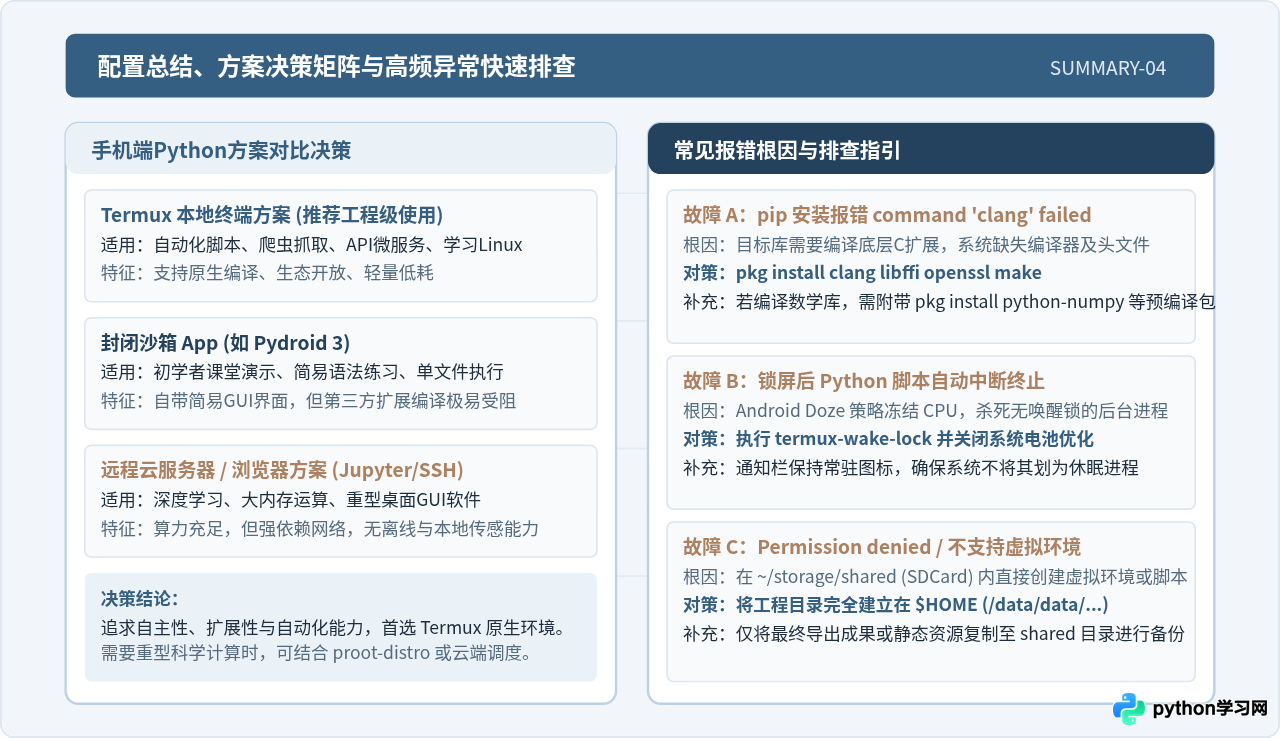
Task: Click the line "适用：自动化脚本、爬虫抓取、API微服务、学习Linux"
Action: pos(312,244)
